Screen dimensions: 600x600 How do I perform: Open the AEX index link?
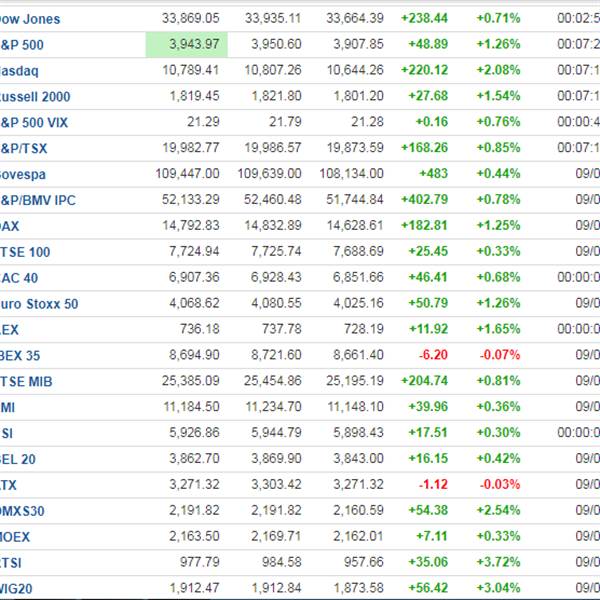click(9, 330)
